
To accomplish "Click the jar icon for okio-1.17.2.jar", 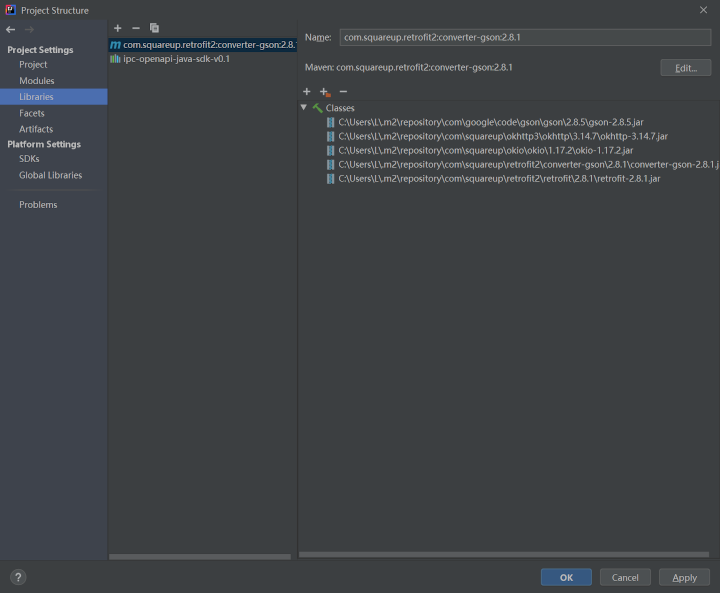I will [x=330, y=151].
